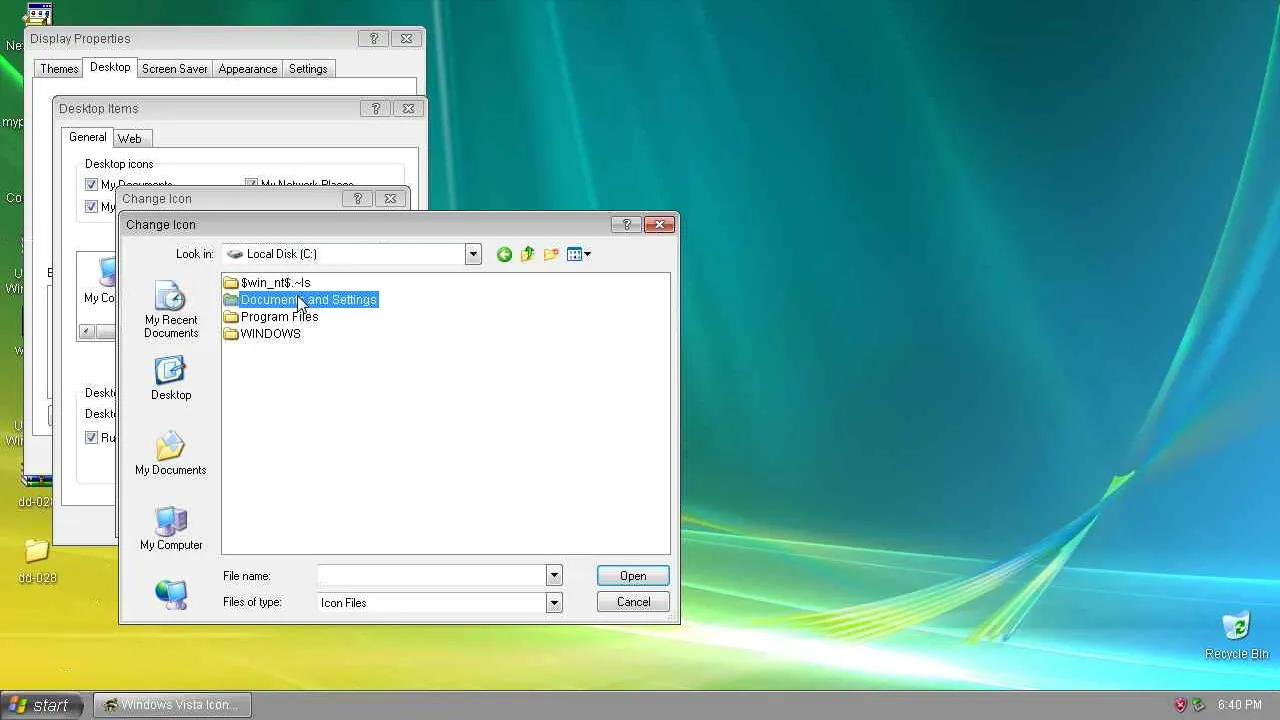The width and height of the screenshot is (1280, 720).
Task: Click the 6:40 PM taskbar clock
Action: click(x=1239, y=706)
